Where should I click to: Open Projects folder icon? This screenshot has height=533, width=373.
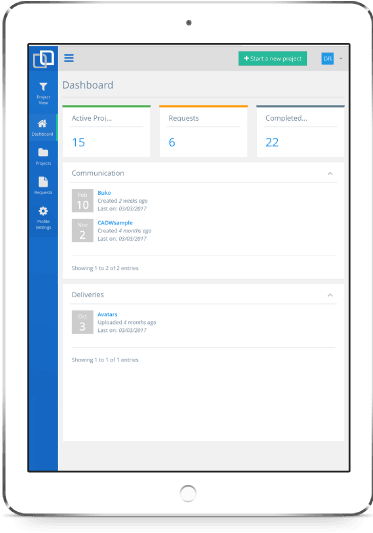pyautogui.click(x=43, y=152)
